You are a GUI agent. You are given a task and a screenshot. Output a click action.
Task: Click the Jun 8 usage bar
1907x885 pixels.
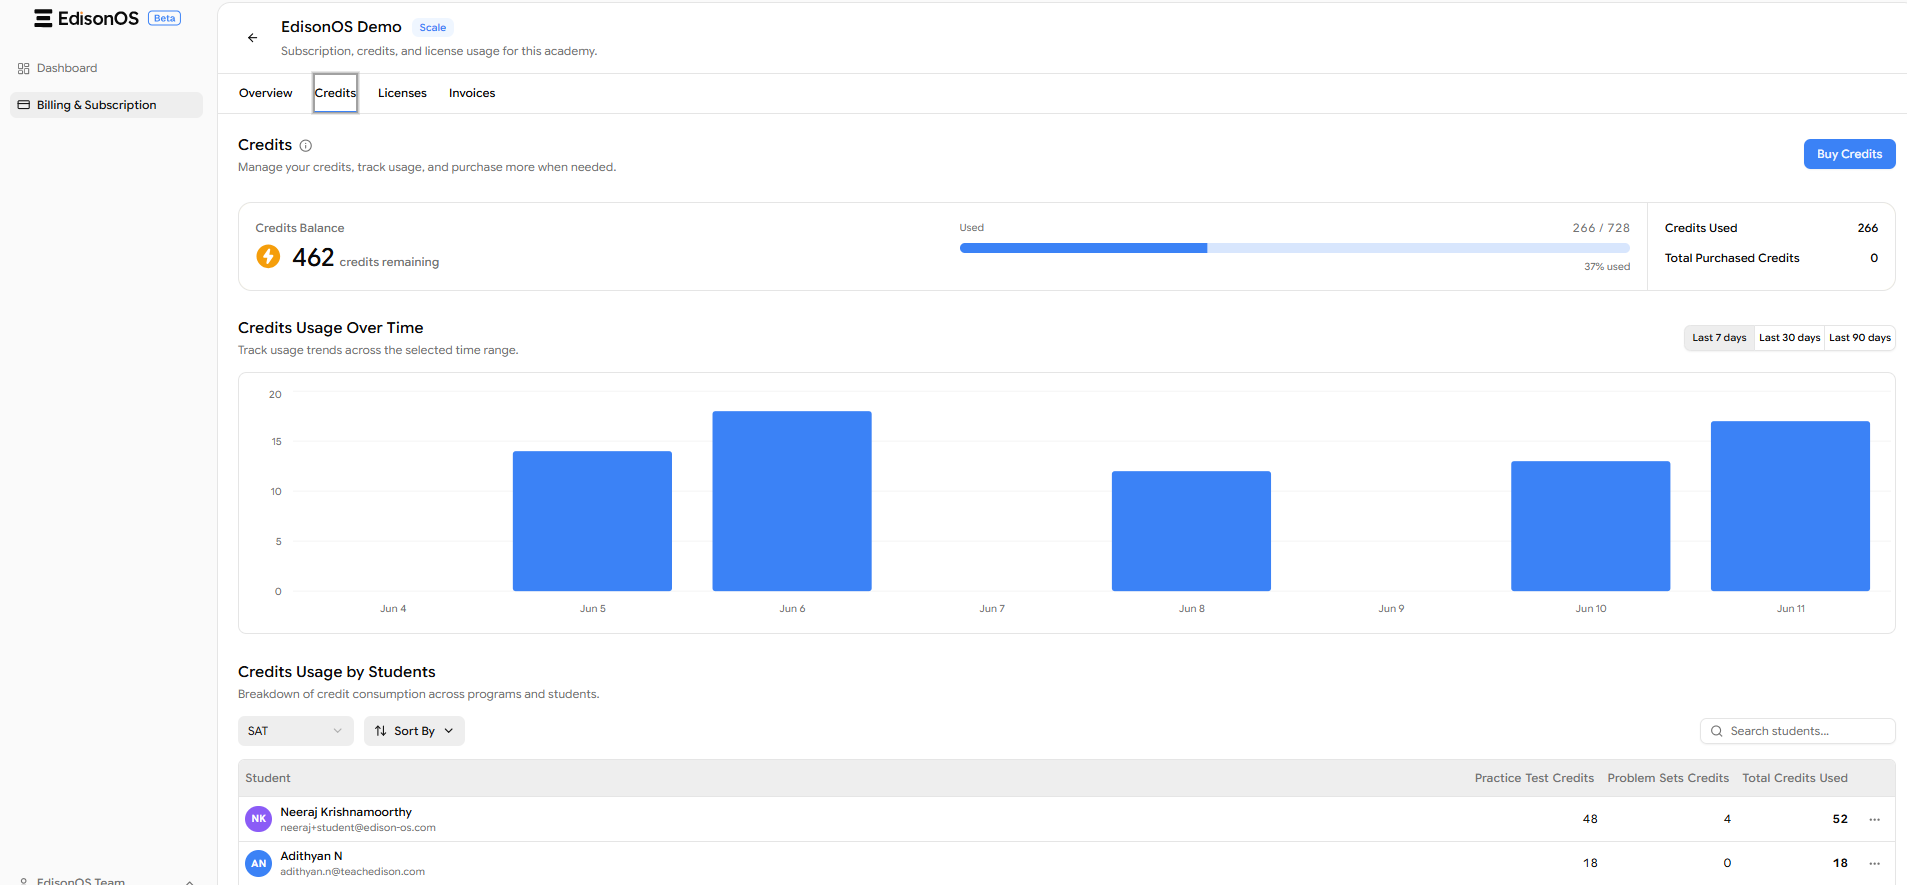point(1191,531)
